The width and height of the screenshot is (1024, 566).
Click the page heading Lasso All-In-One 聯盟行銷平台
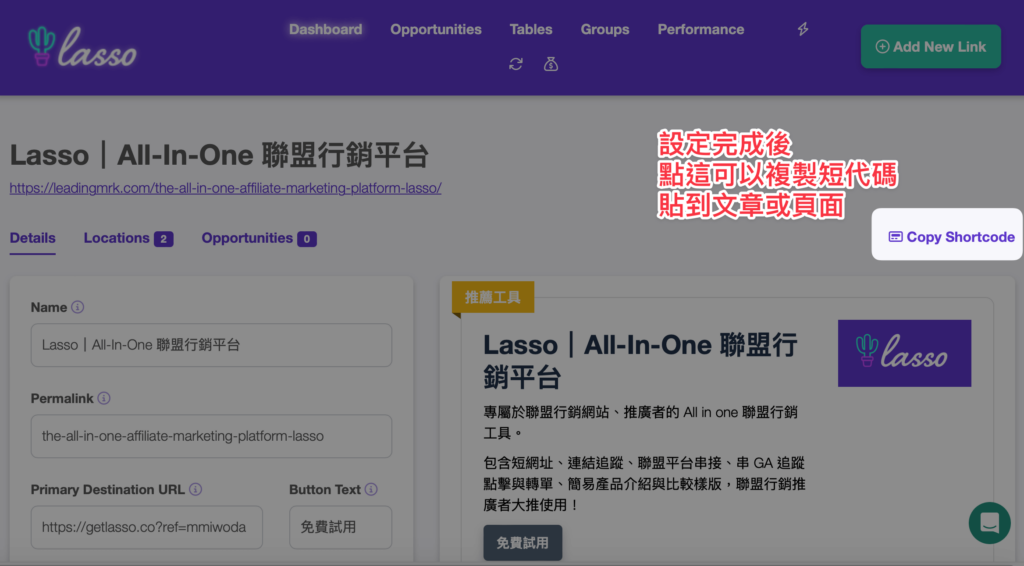tap(219, 155)
